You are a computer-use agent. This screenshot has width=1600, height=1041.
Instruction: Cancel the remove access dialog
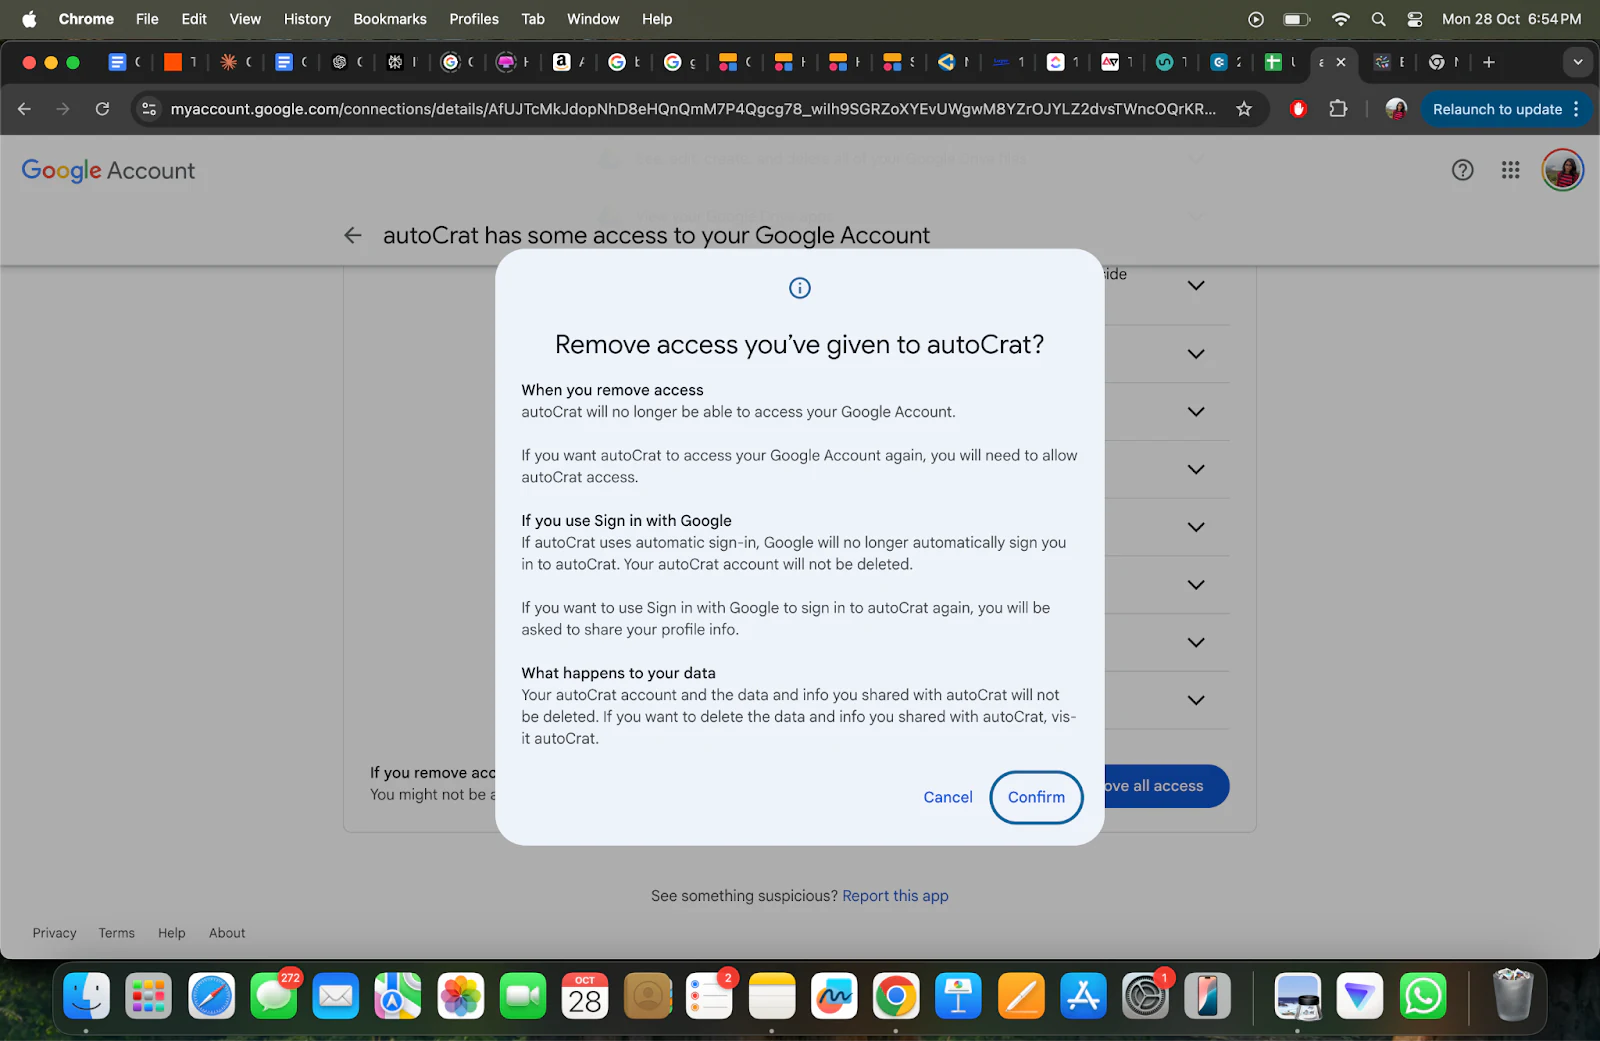pos(947,797)
